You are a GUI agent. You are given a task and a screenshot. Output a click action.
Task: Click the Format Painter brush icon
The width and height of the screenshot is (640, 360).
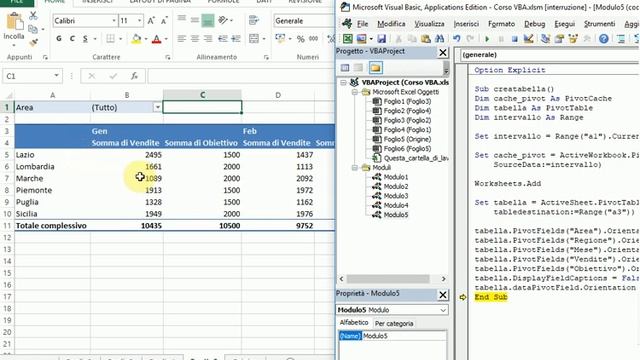pos(33,42)
